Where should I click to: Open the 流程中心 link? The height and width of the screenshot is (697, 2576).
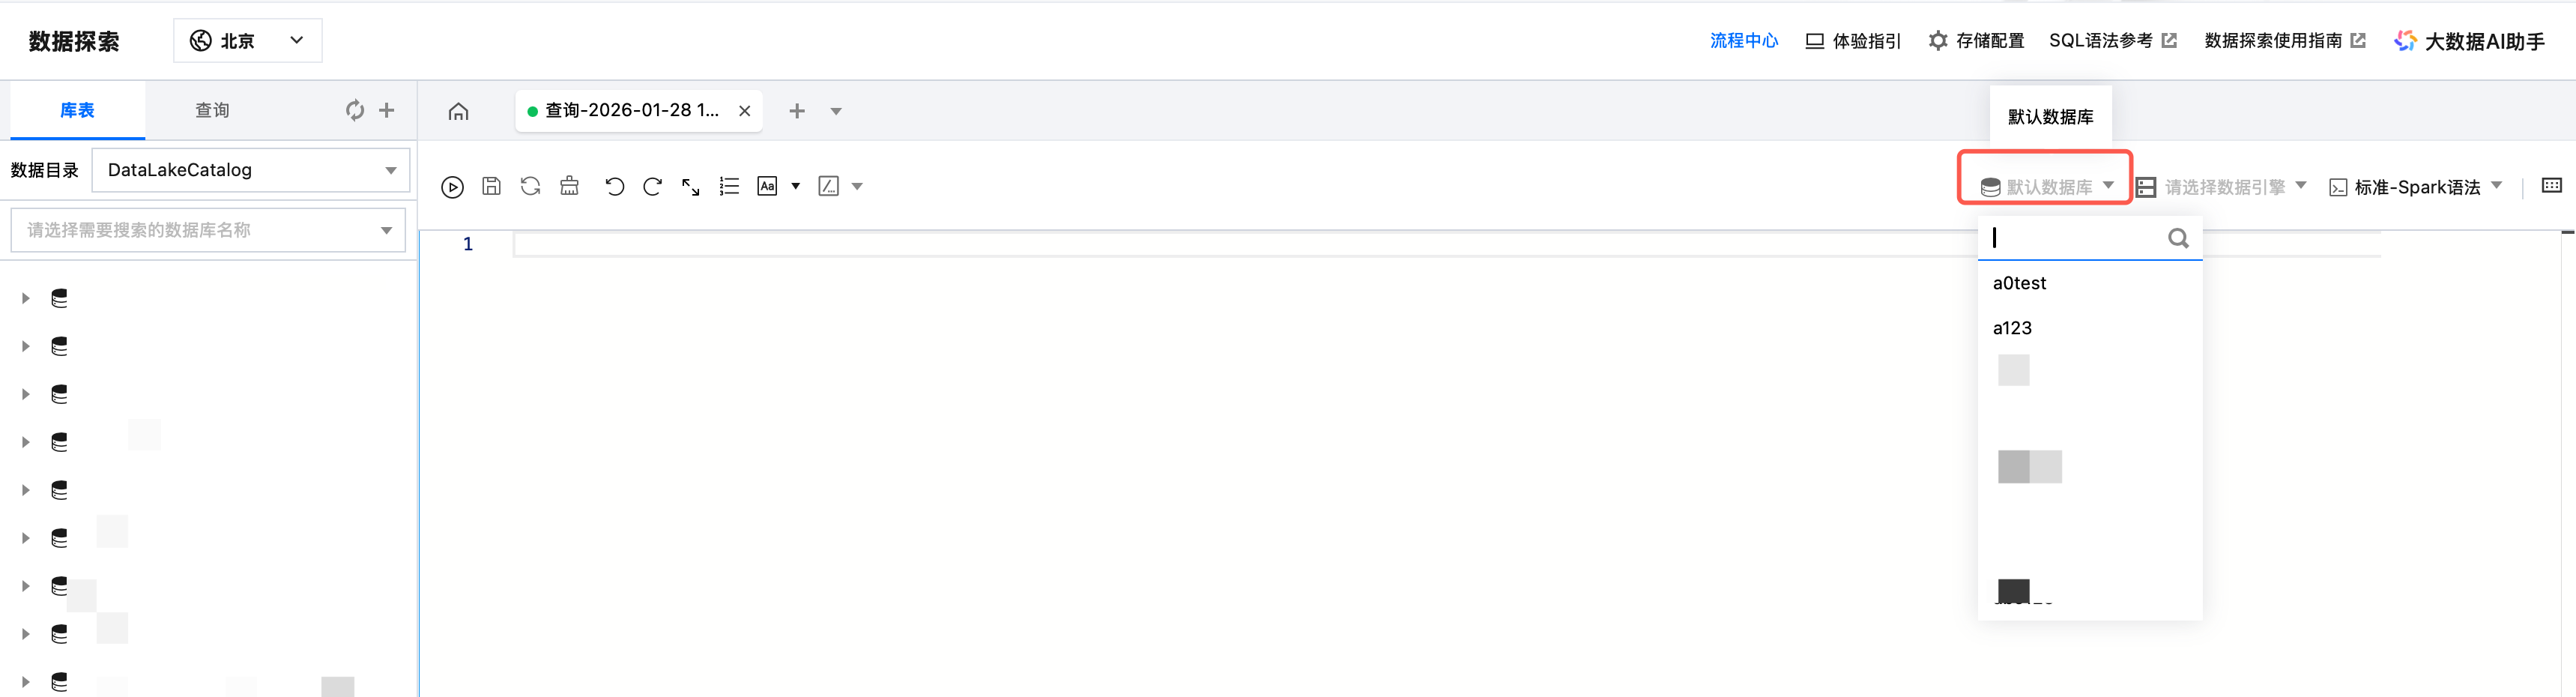[x=1743, y=41]
